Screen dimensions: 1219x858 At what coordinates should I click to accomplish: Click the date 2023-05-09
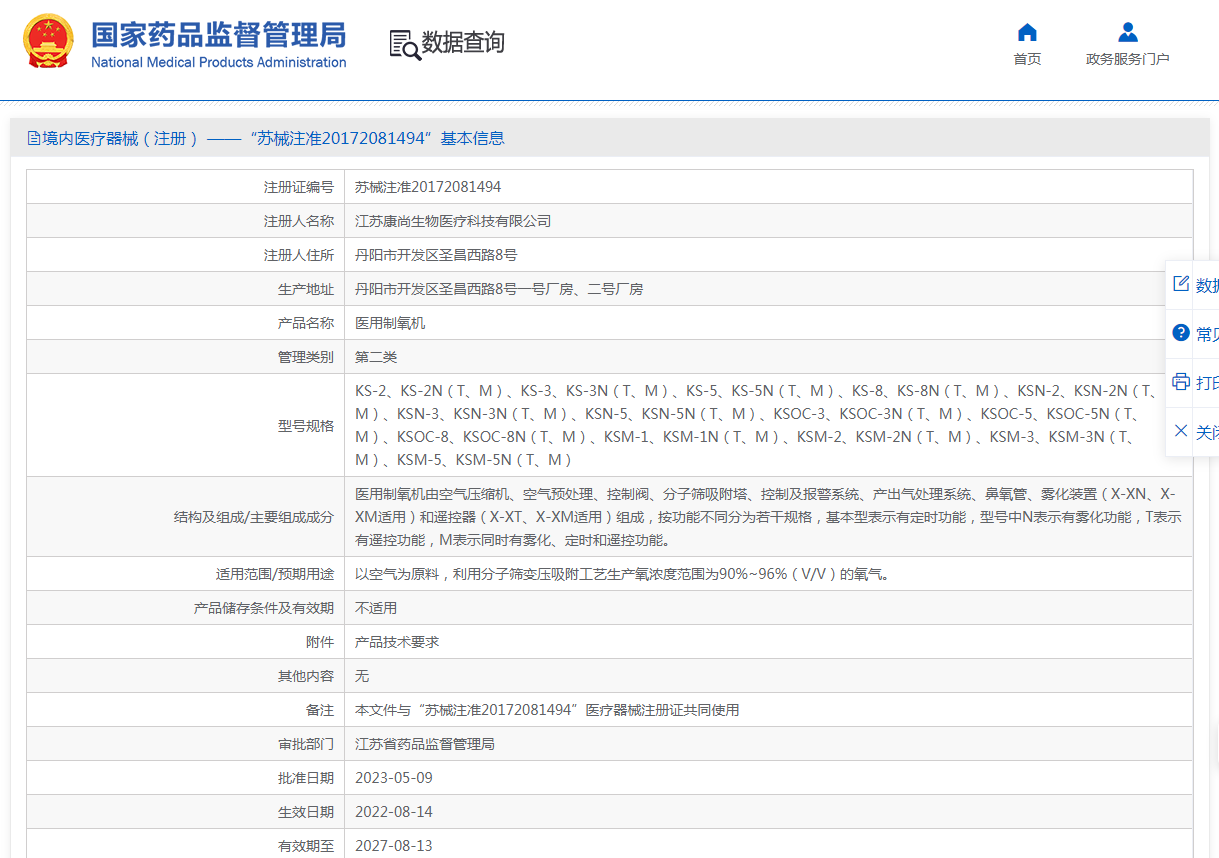(x=394, y=778)
